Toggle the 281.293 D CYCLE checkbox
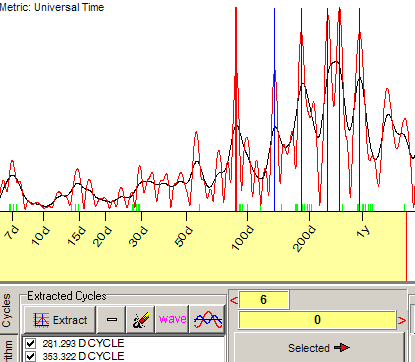 point(31,343)
